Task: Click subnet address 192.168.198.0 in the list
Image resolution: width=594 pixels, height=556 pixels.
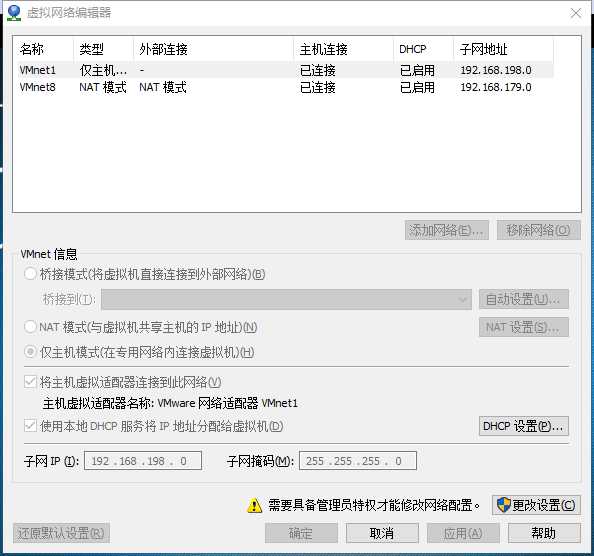Action: 496,70
